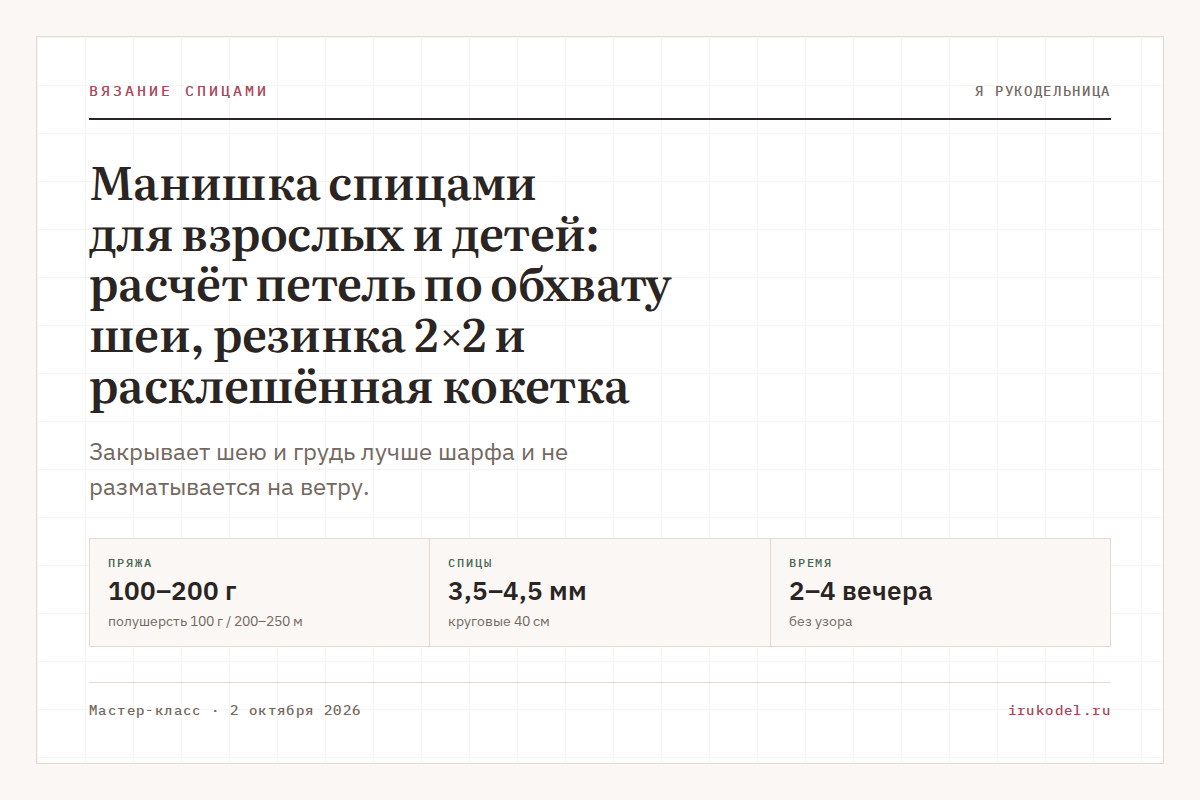Open the irukodel.ru link
The width and height of the screenshot is (1200, 800).
pos(1060,711)
